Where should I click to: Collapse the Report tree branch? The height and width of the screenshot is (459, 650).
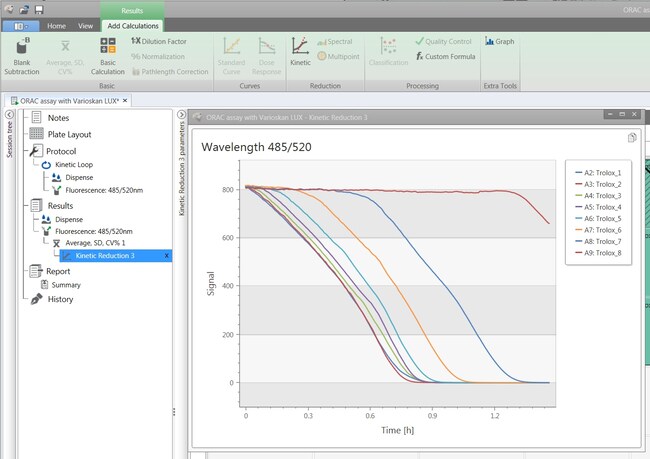tap(26, 271)
